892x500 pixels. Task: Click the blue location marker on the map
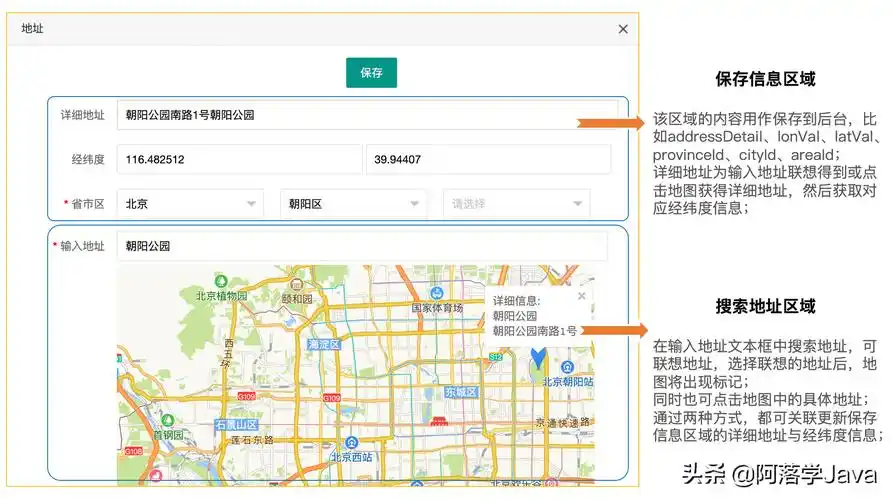538,356
